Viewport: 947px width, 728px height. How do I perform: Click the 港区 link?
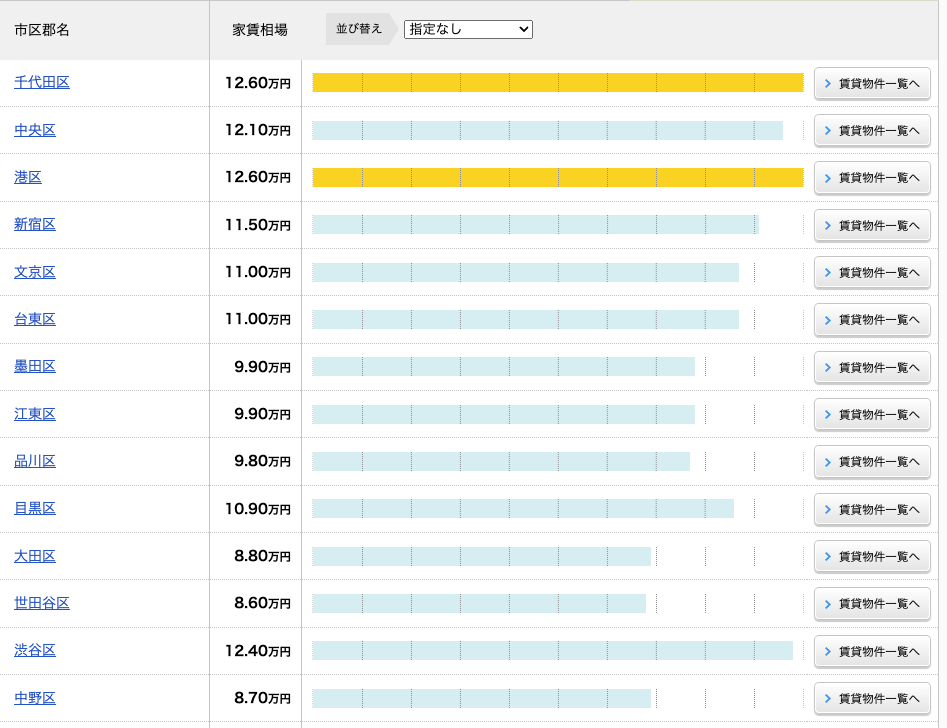pos(28,177)
